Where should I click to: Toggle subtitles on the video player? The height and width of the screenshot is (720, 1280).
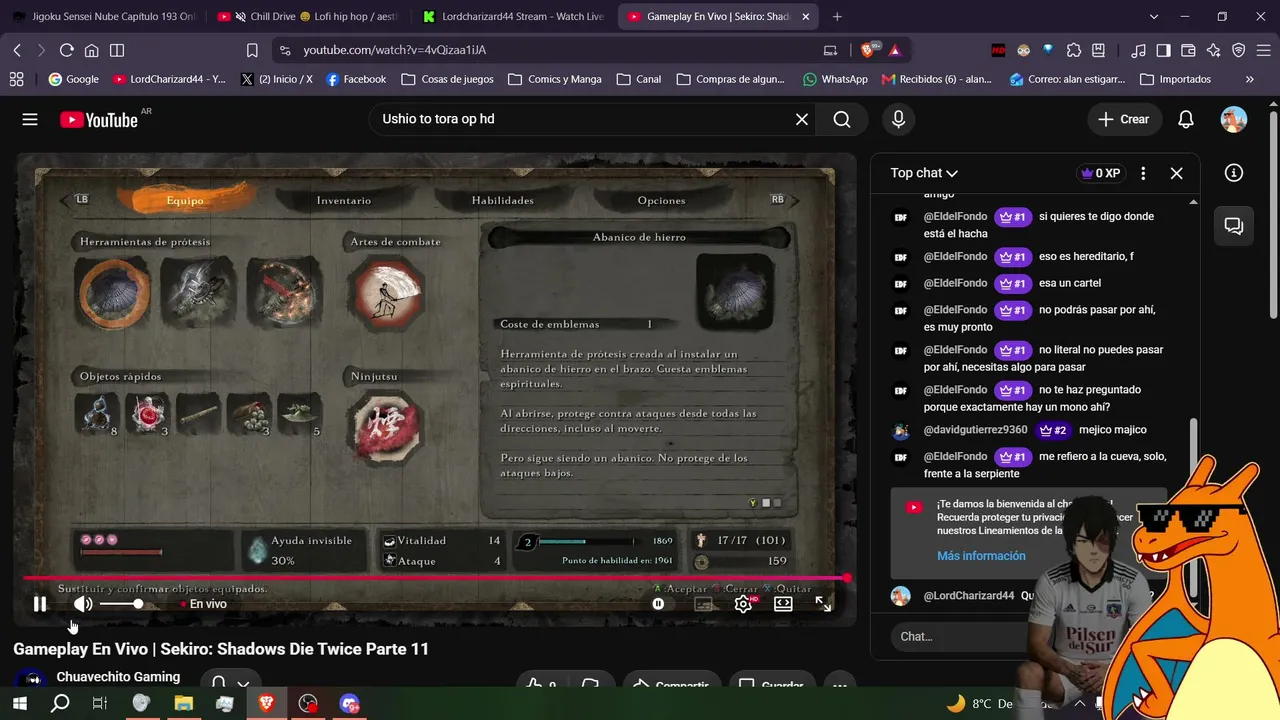(x=704, y=604)
